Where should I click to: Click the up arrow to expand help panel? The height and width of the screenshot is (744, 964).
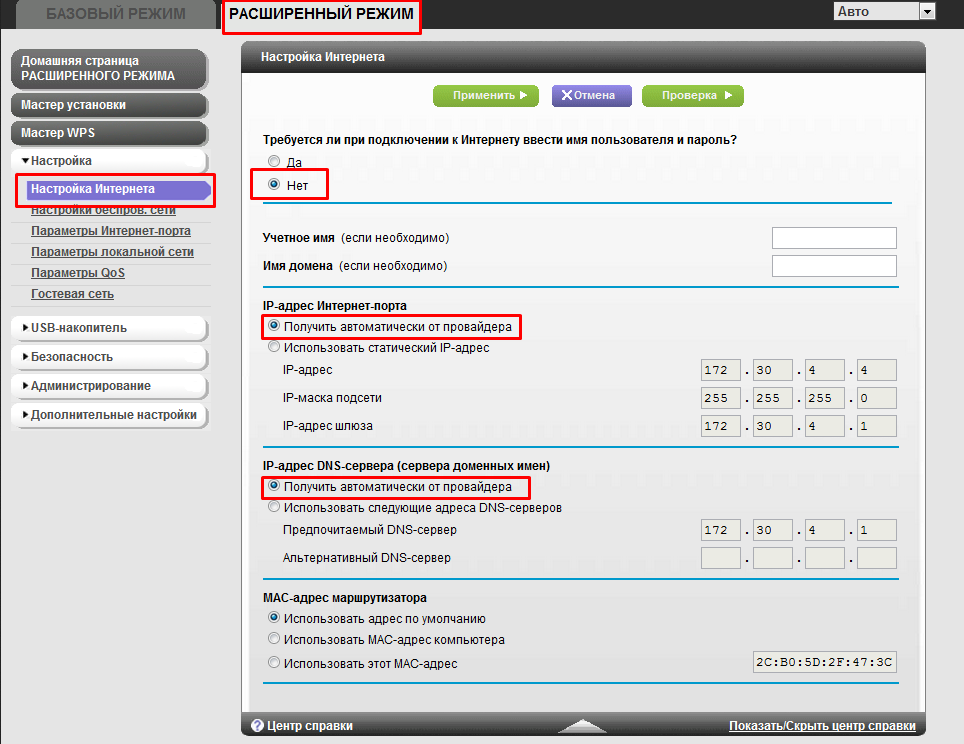pyautogui.click(x=582, y=726)
